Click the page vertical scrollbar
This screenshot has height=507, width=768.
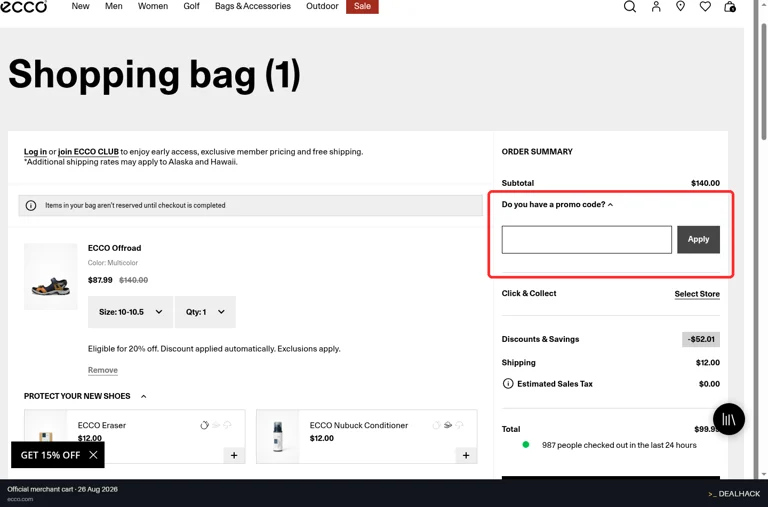[764, 81]
